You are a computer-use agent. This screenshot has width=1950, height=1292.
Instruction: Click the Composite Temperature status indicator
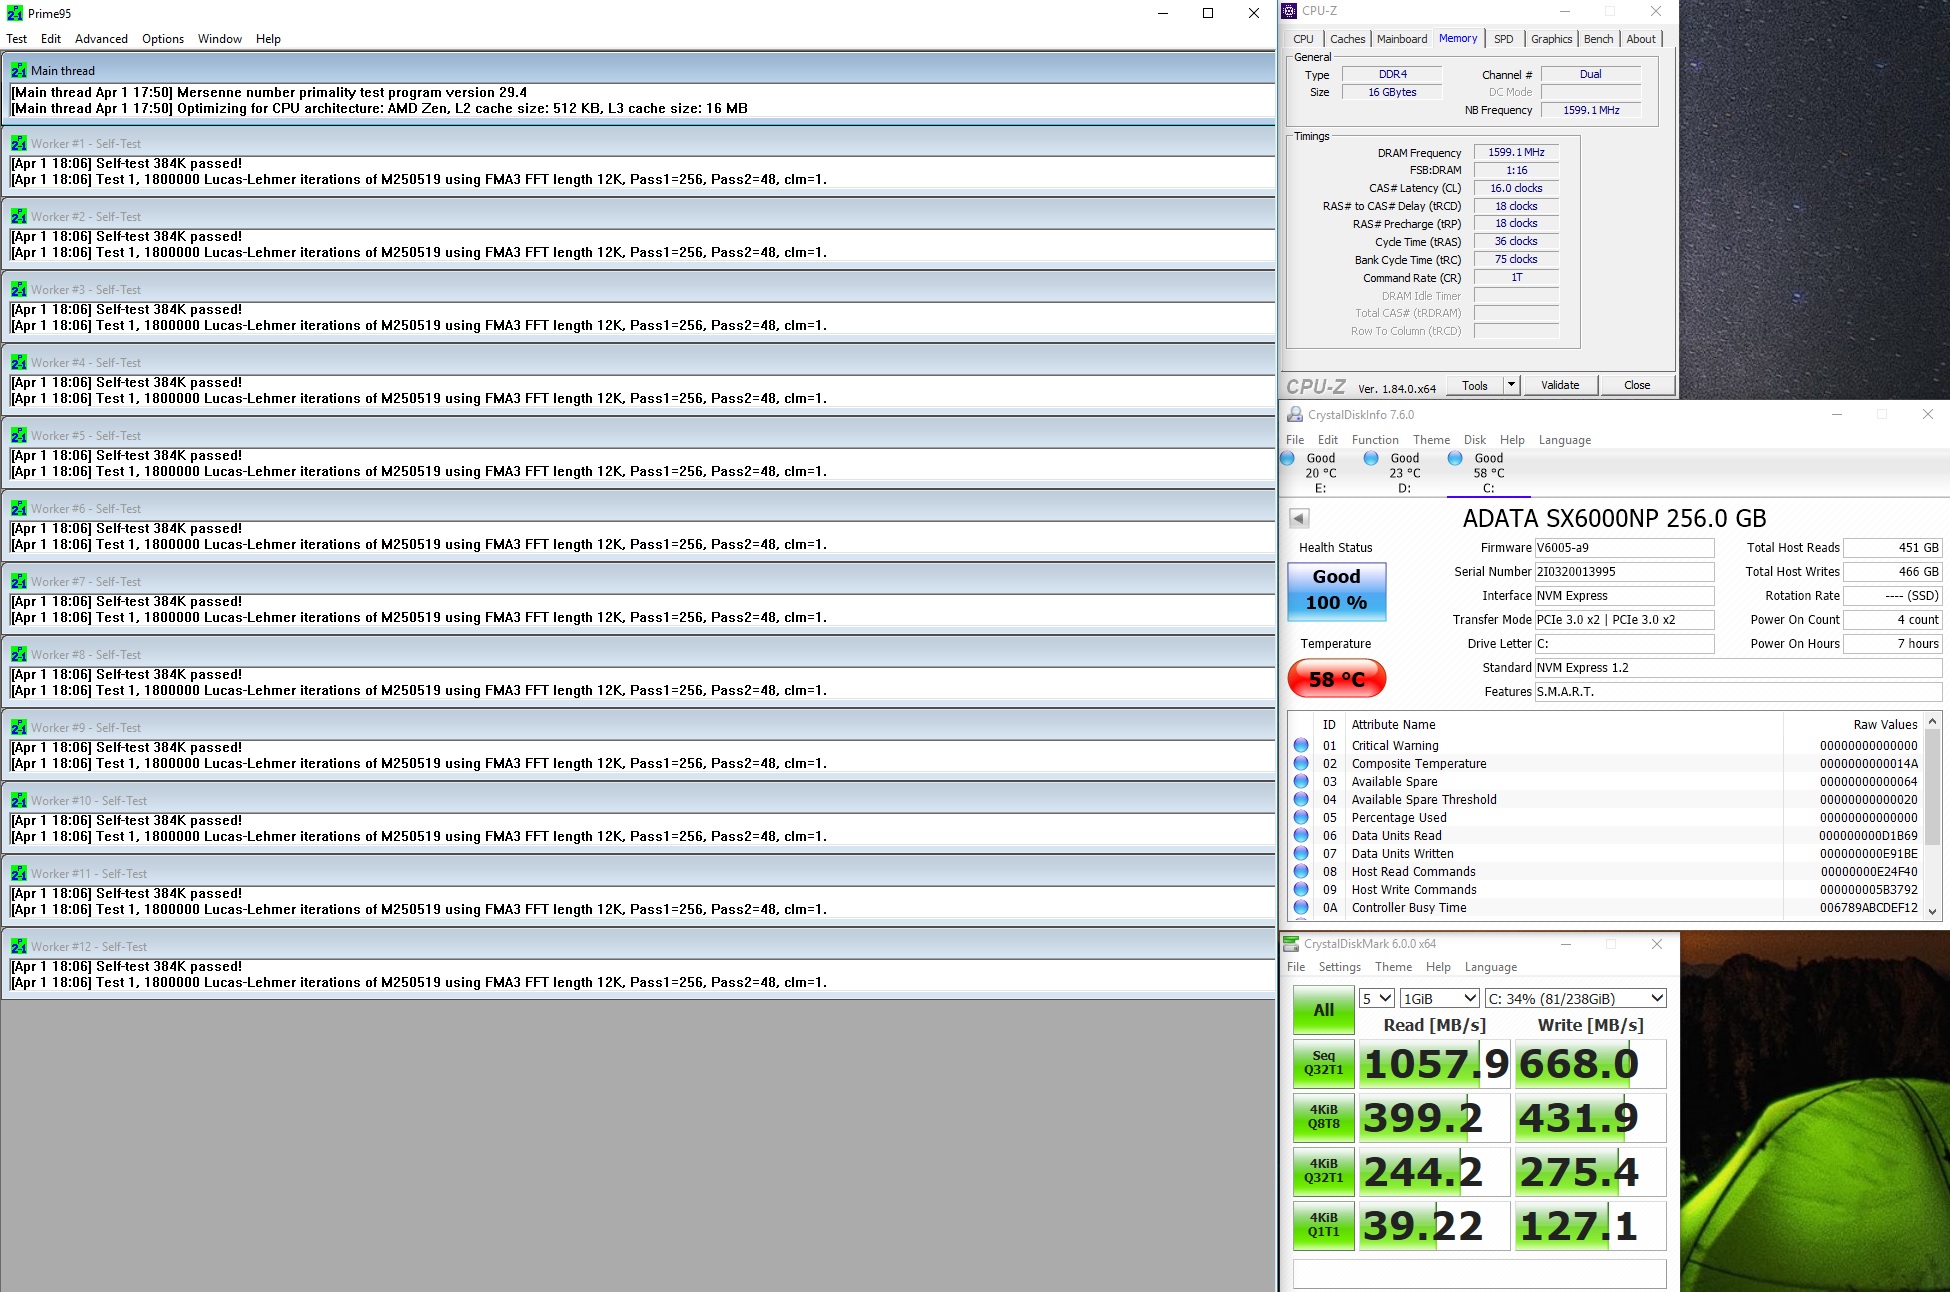(1301, 764)
